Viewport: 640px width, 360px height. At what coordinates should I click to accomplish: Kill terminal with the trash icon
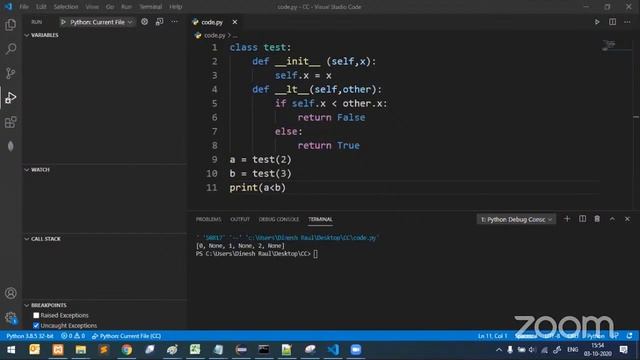tap(597, 219)
